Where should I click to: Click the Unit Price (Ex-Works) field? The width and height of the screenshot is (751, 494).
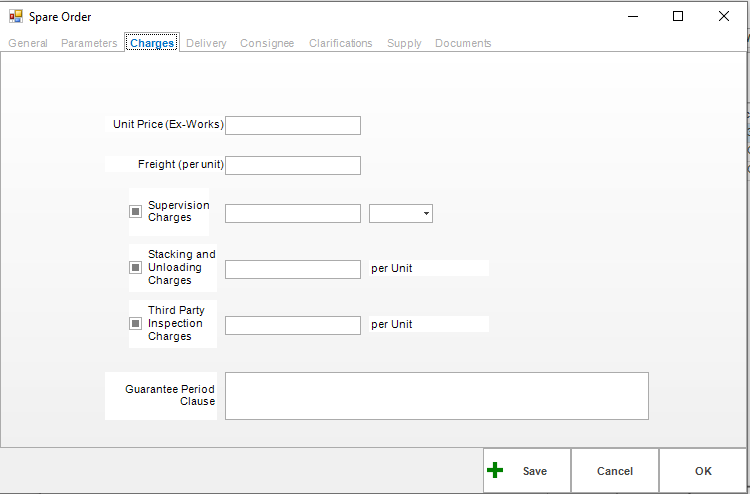(293, 125)
